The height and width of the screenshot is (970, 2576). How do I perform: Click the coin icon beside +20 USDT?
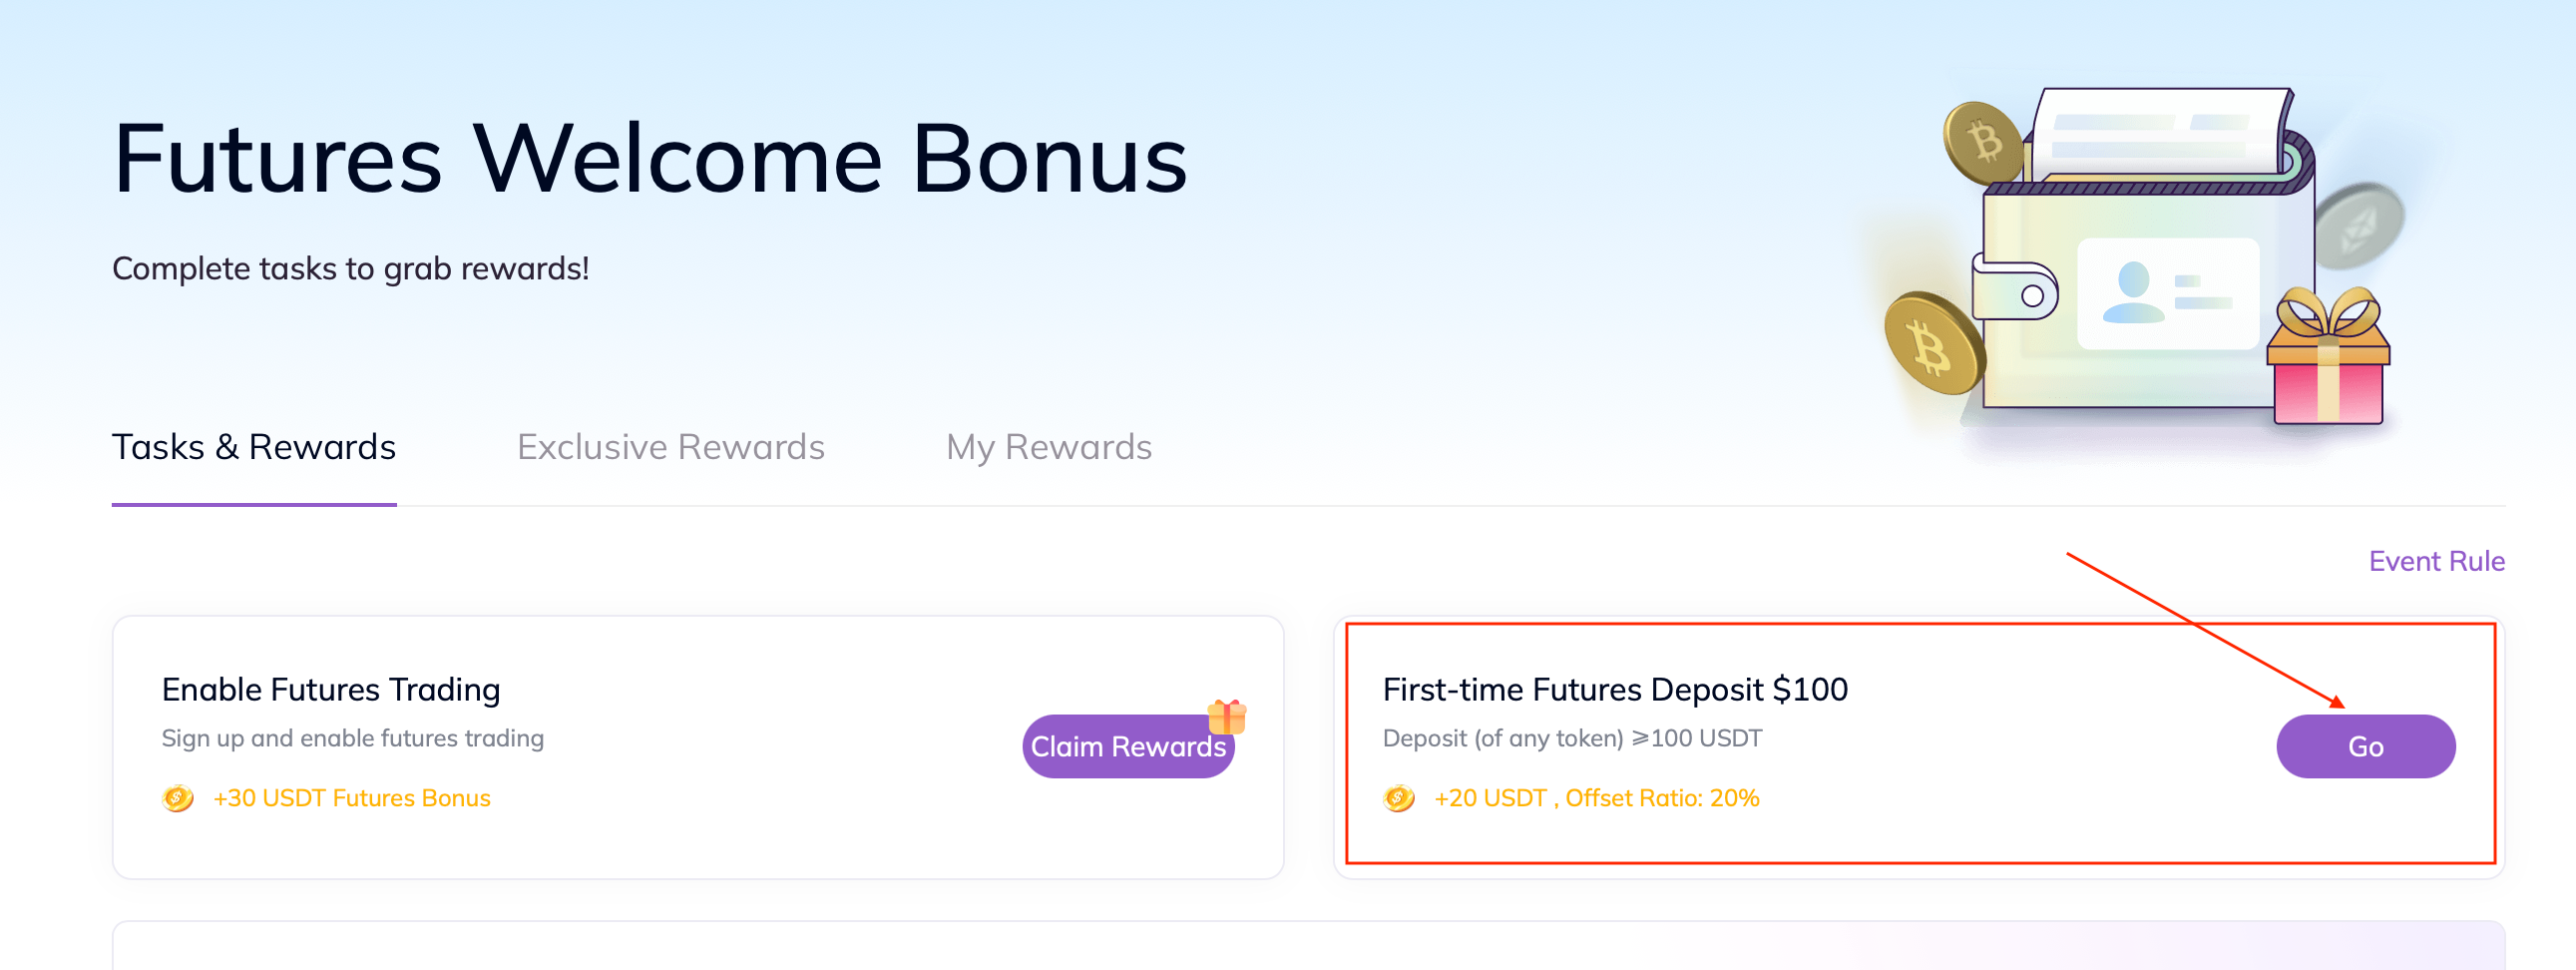pos(1399,798)
